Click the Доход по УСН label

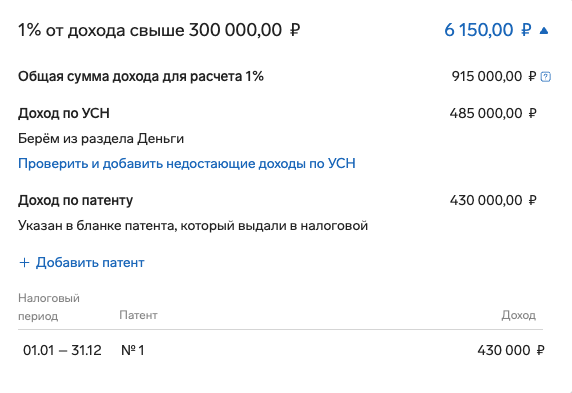click(64, 113)
